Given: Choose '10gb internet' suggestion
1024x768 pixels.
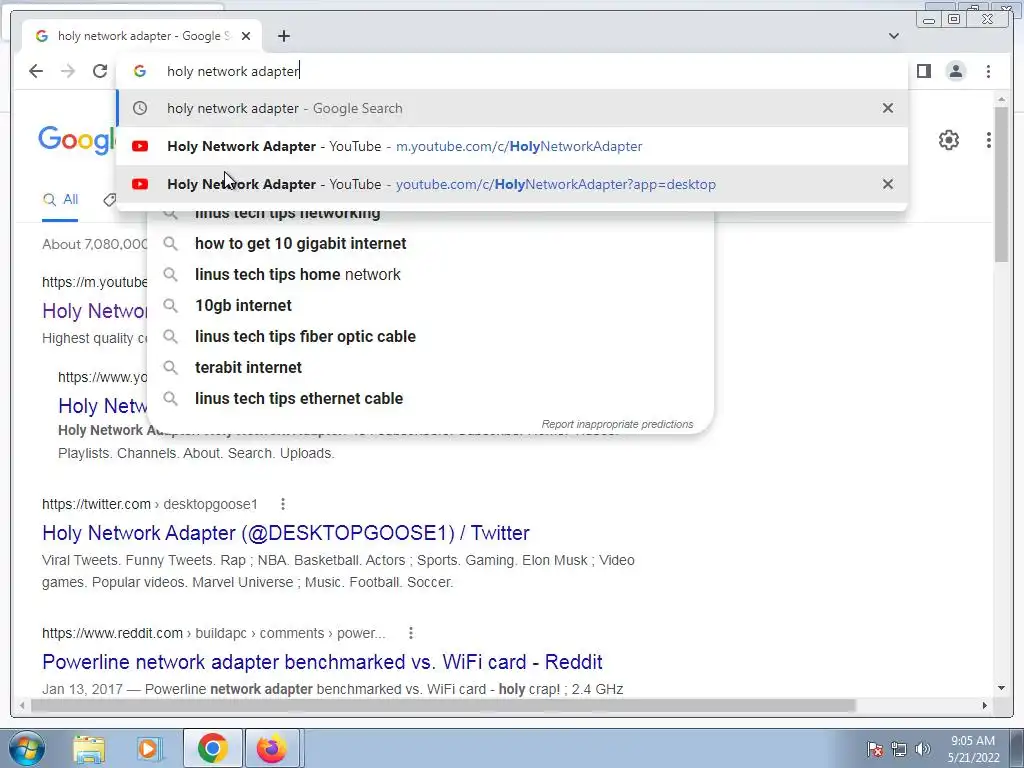Looking at the screenshot, I should 431,306.
